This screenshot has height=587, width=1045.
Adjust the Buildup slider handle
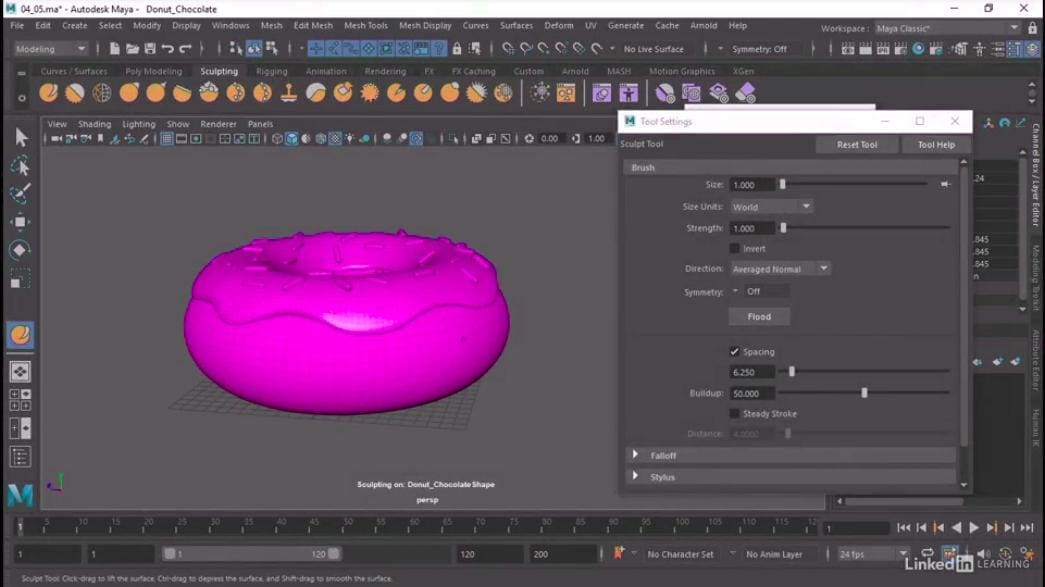[x=864, y=393]
